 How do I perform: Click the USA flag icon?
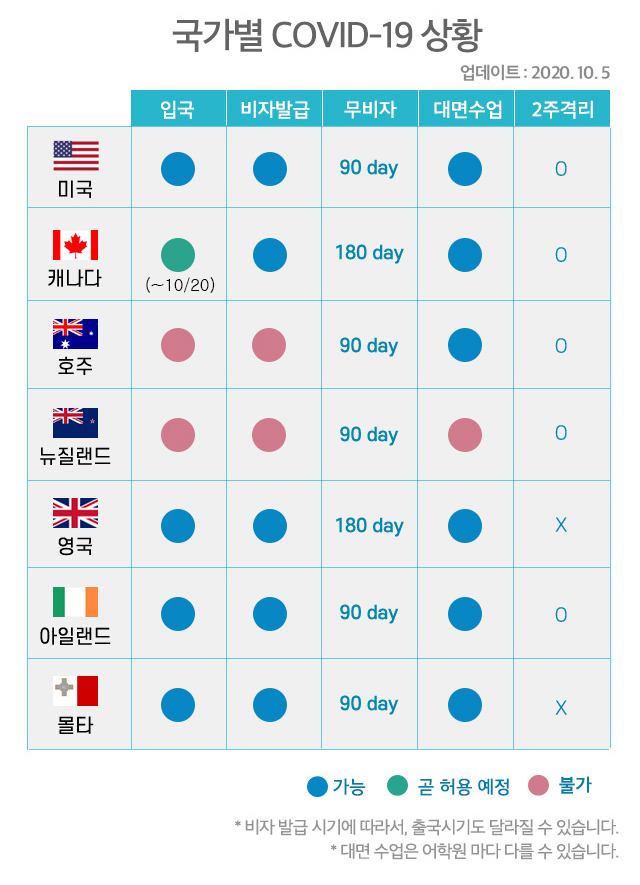pyautogui.click(x=76, y=155)
